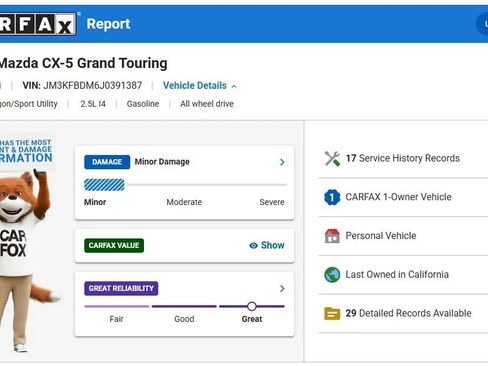Click the globe Last Owned icon

tap(332, 275)
